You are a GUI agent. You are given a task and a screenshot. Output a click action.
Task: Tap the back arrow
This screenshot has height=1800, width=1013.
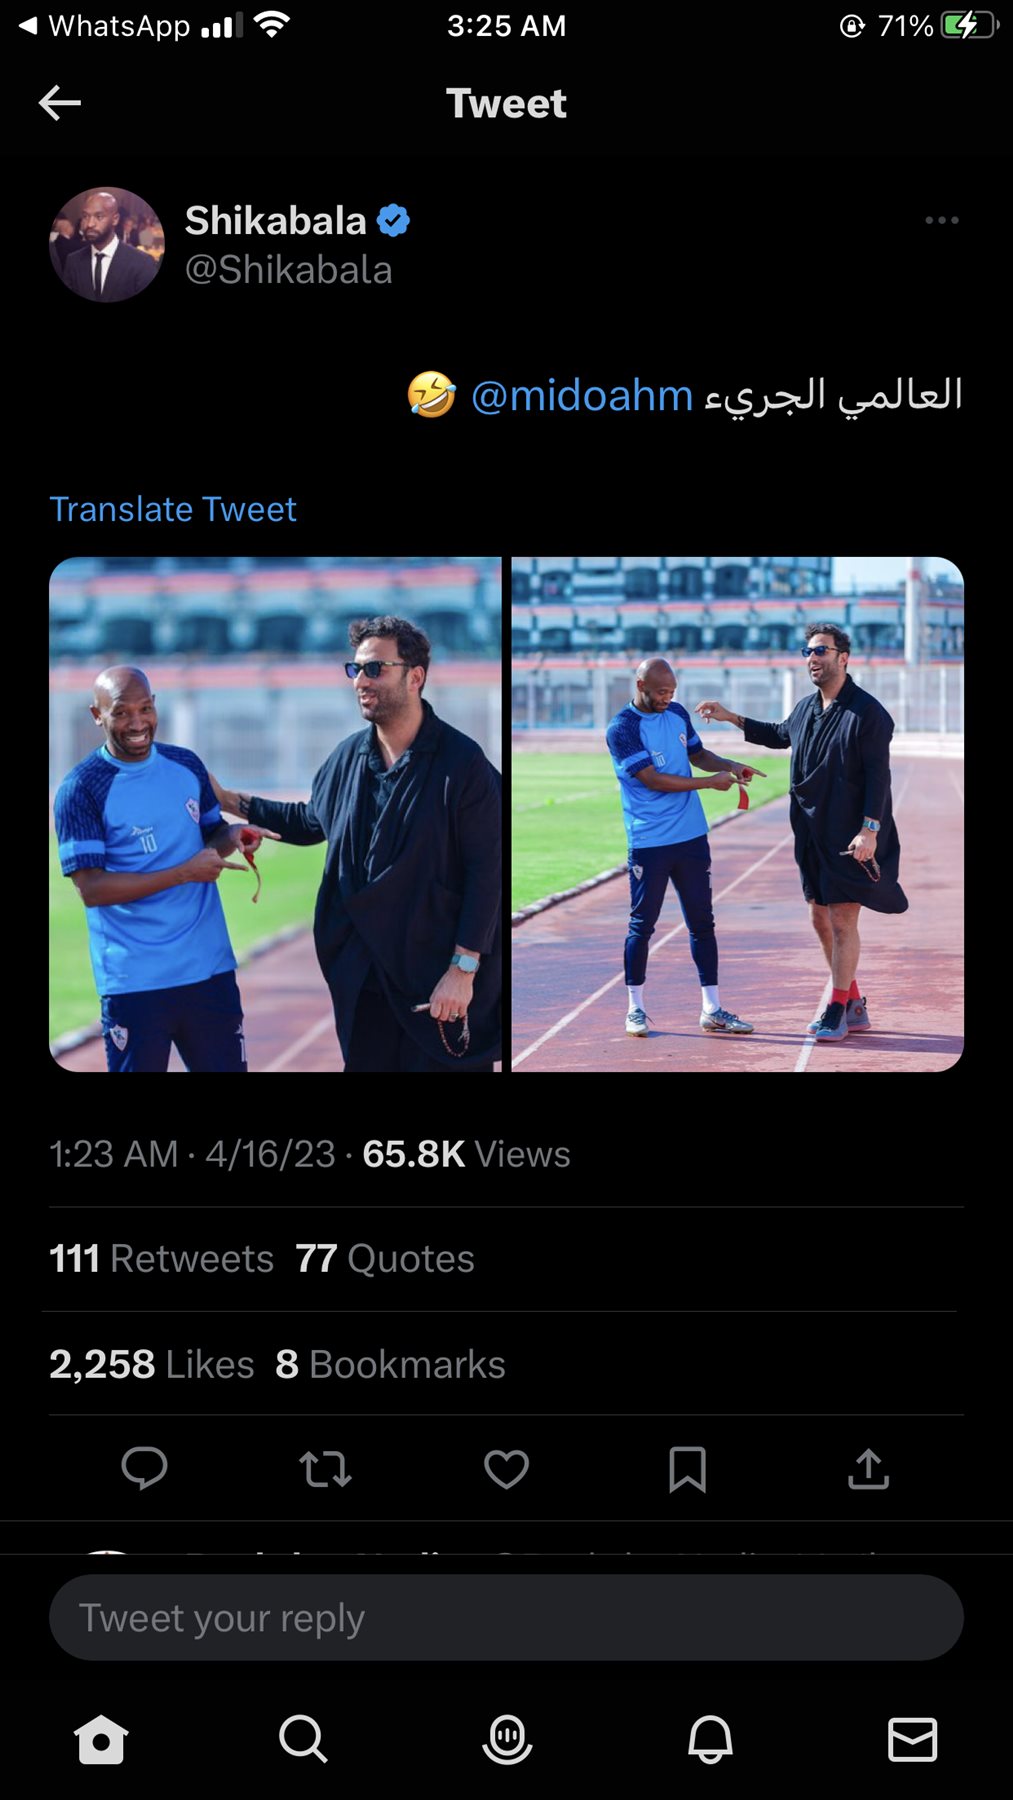[x=60, y=103]
